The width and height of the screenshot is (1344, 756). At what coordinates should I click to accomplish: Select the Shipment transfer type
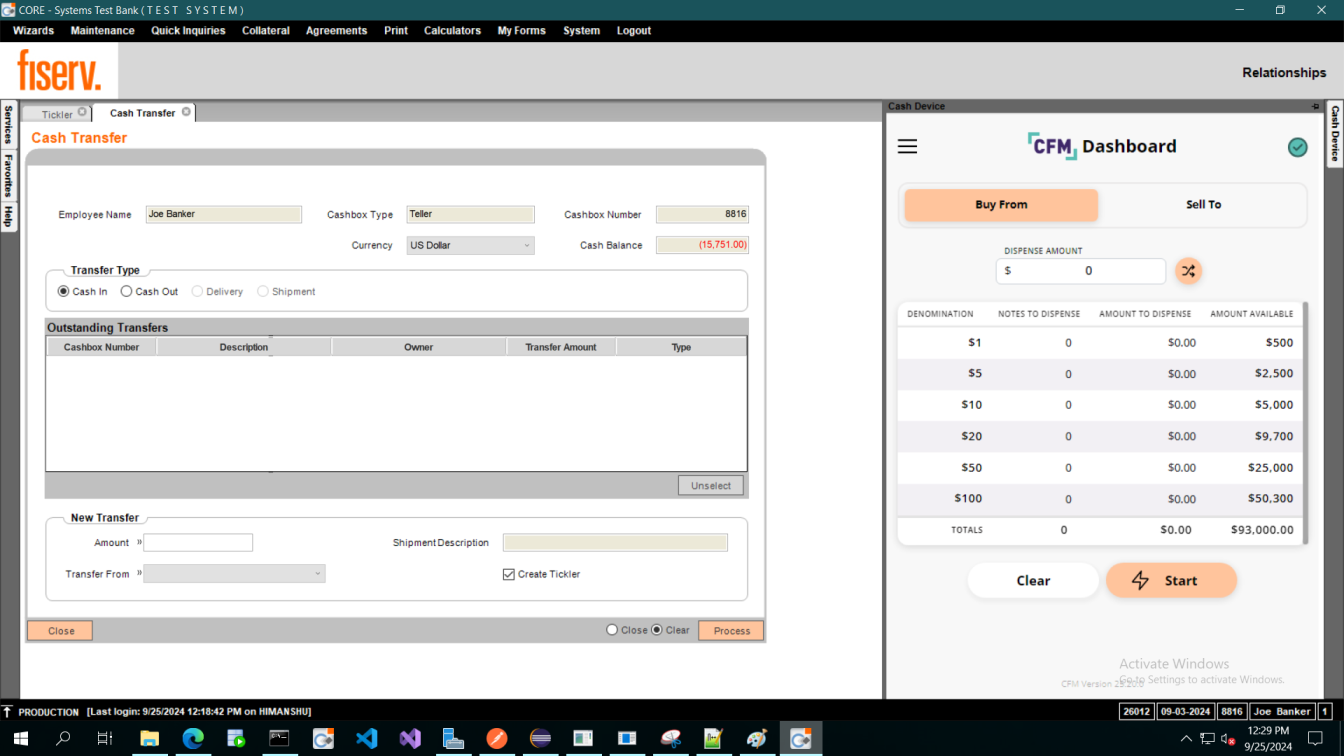[x=263, y=292]
